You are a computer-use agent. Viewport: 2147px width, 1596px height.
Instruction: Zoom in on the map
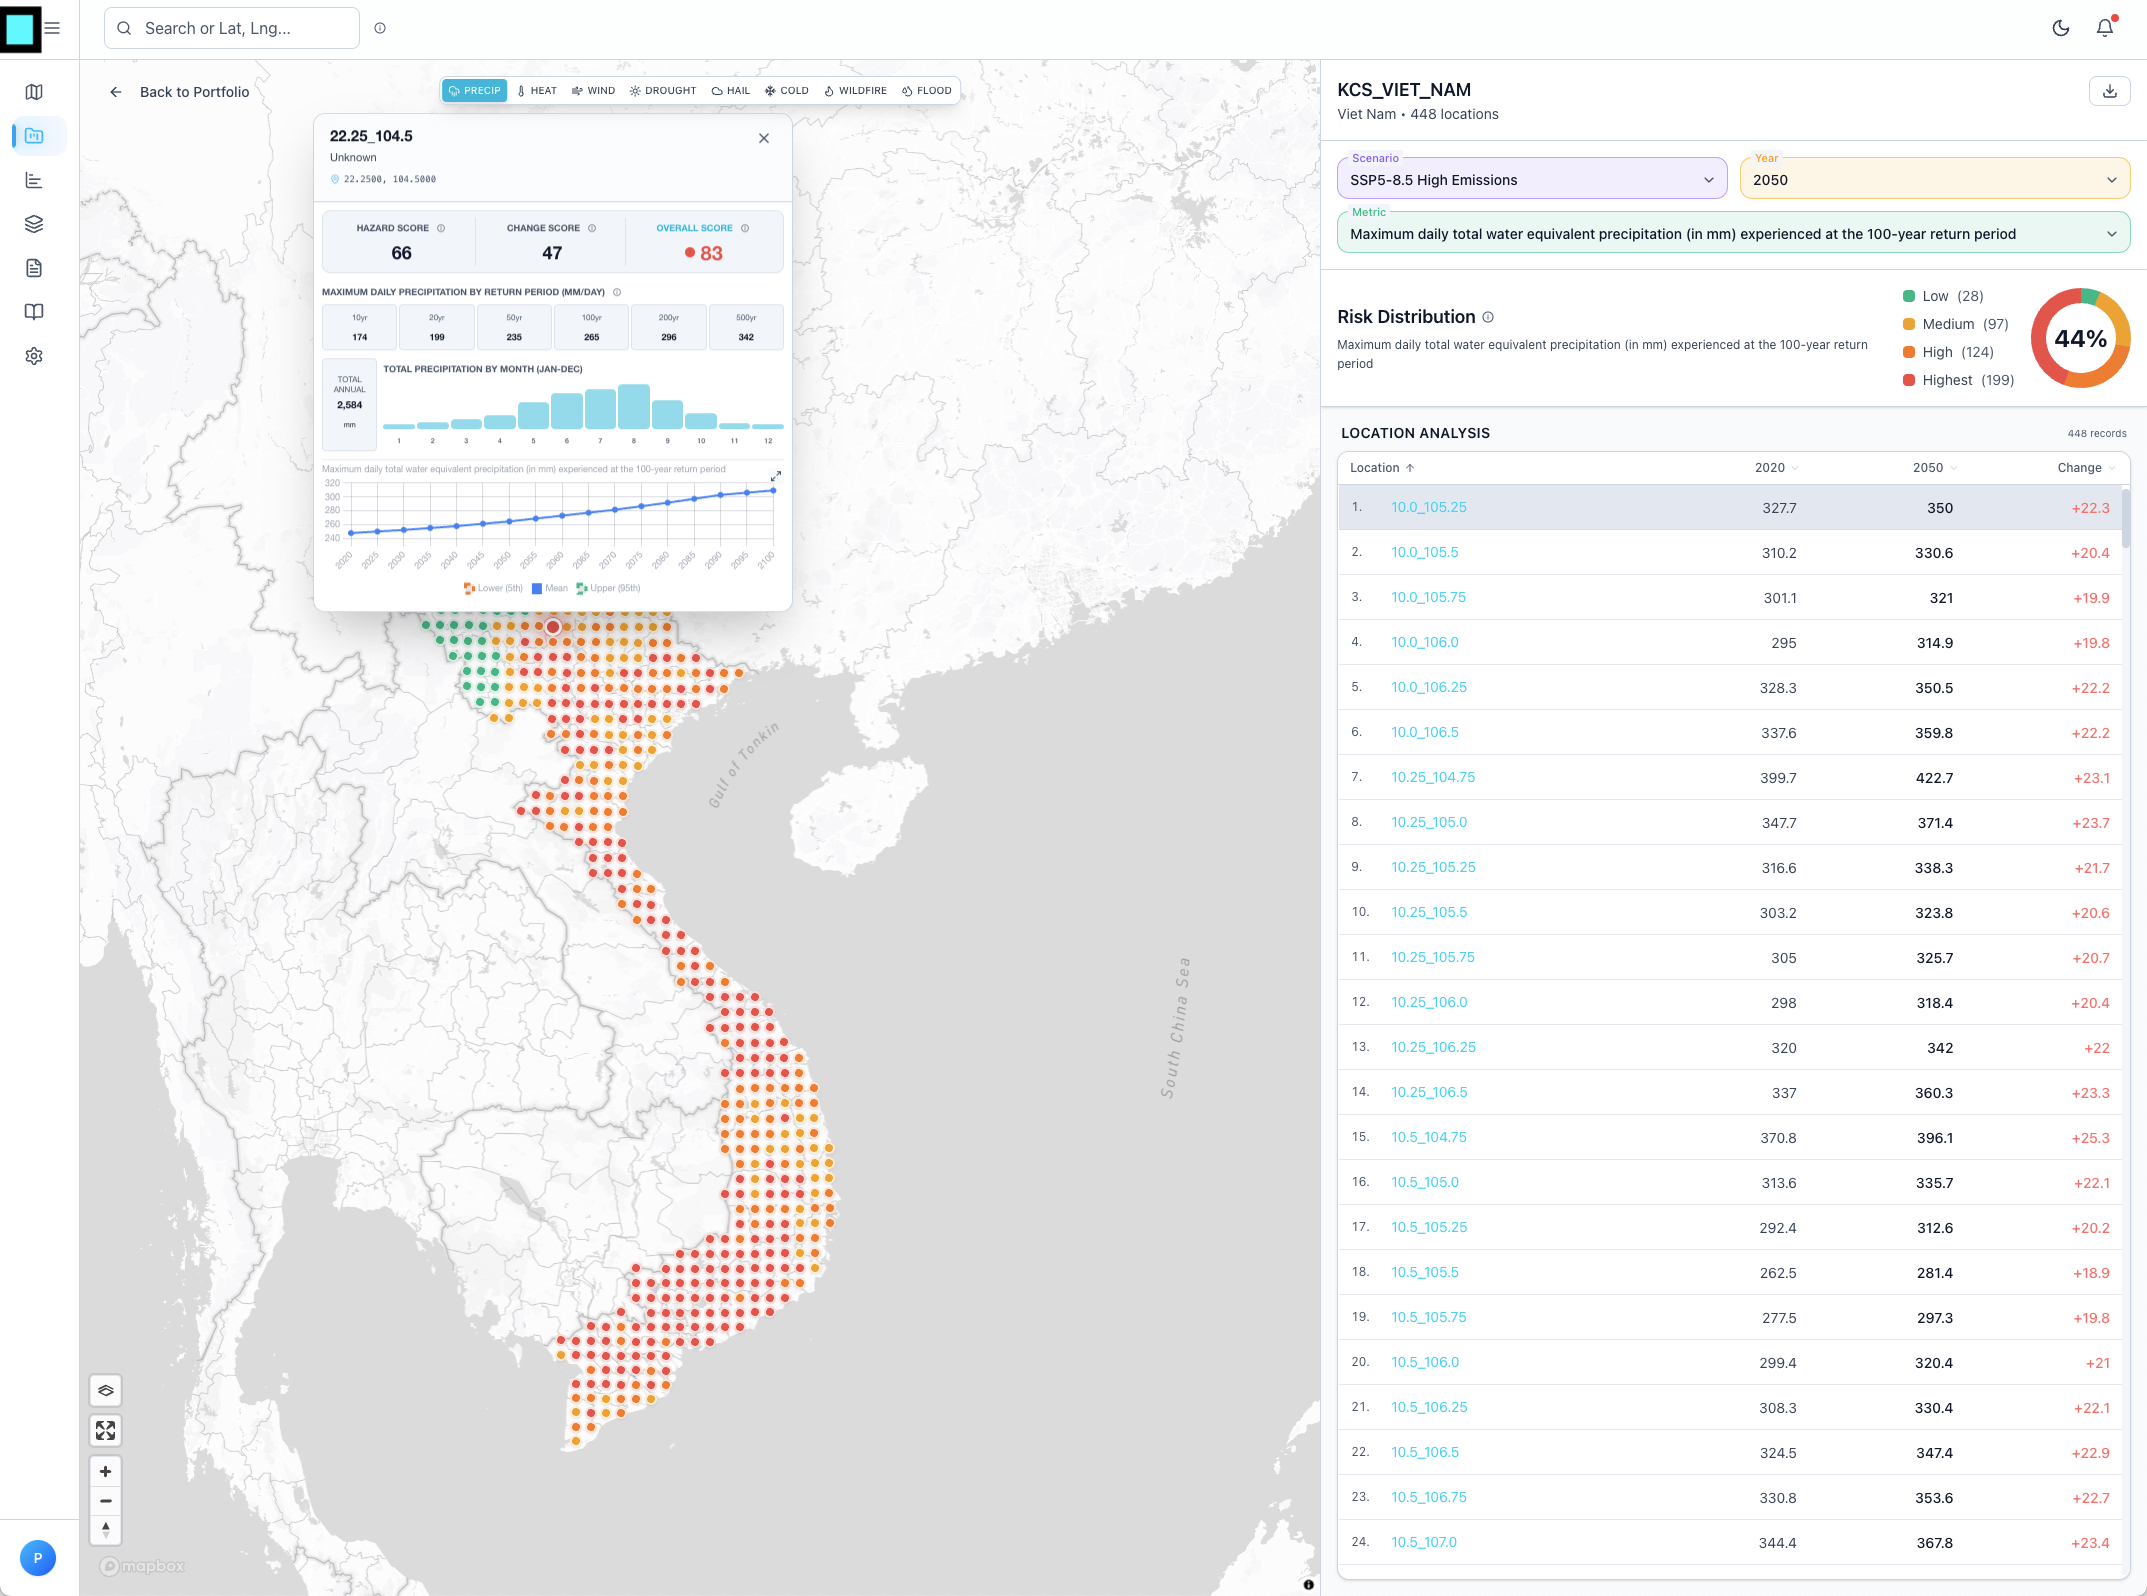point(106,1472)
